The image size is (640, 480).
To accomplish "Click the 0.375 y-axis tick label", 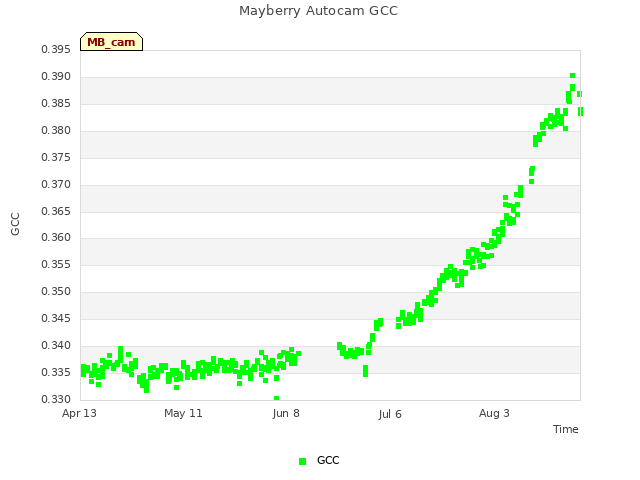I will (56, 157).
